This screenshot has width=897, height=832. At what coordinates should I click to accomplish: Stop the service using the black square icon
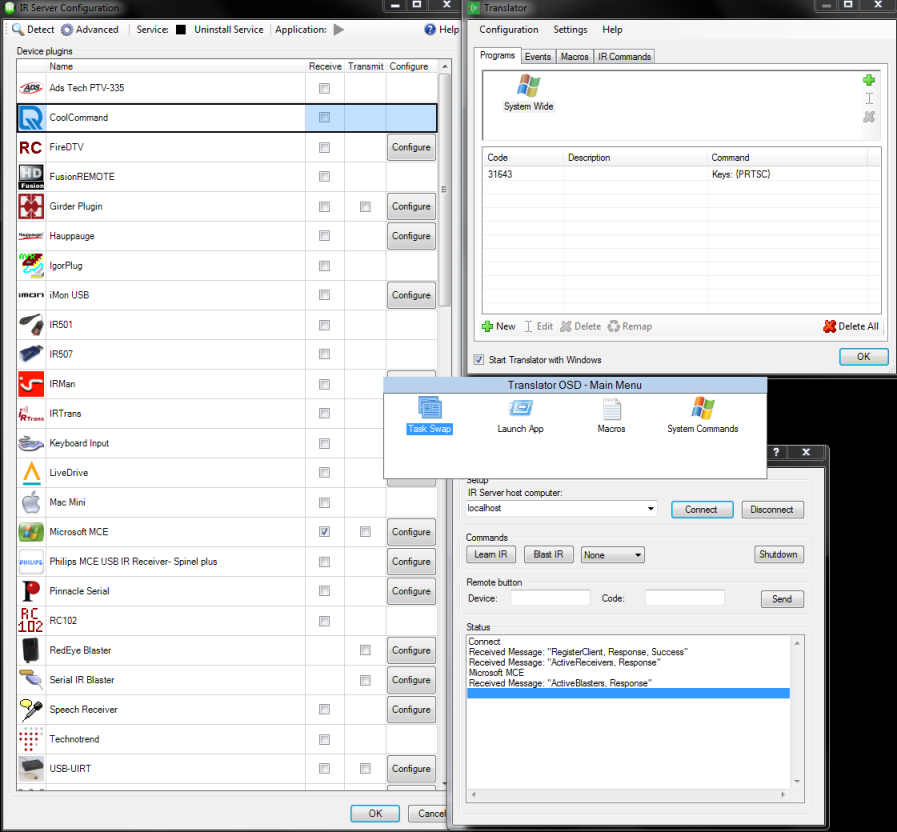(181, 30)
